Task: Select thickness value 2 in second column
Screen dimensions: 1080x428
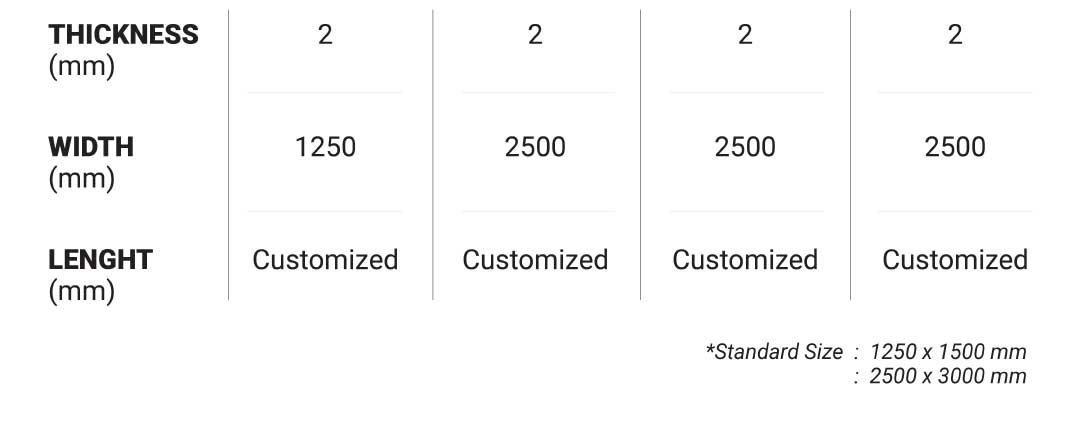Action: point(535,34)
